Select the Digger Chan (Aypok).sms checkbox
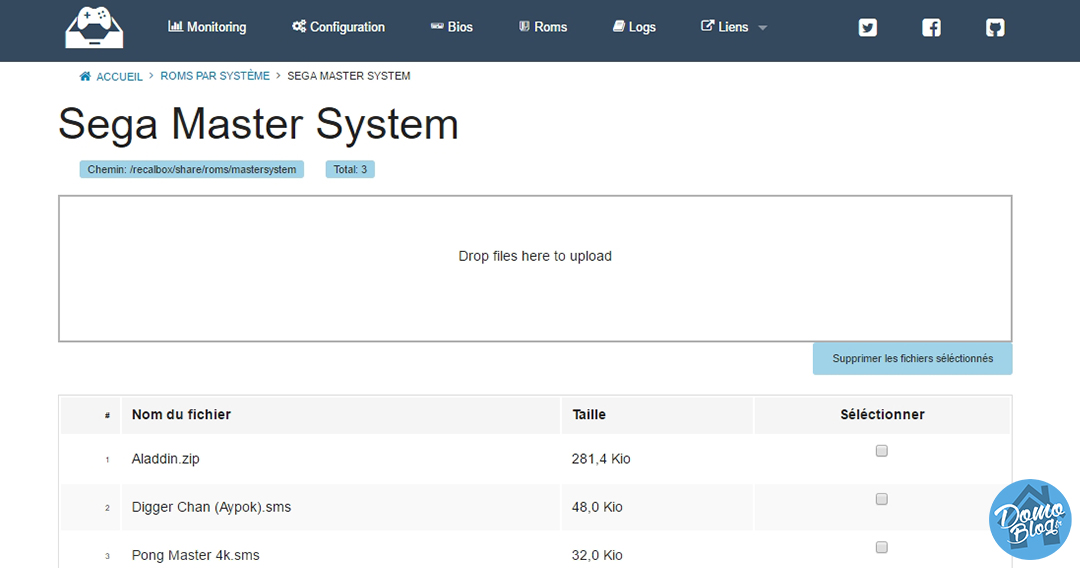The image size is (1080, 568). pyautogui.click(x=882, y=499)
